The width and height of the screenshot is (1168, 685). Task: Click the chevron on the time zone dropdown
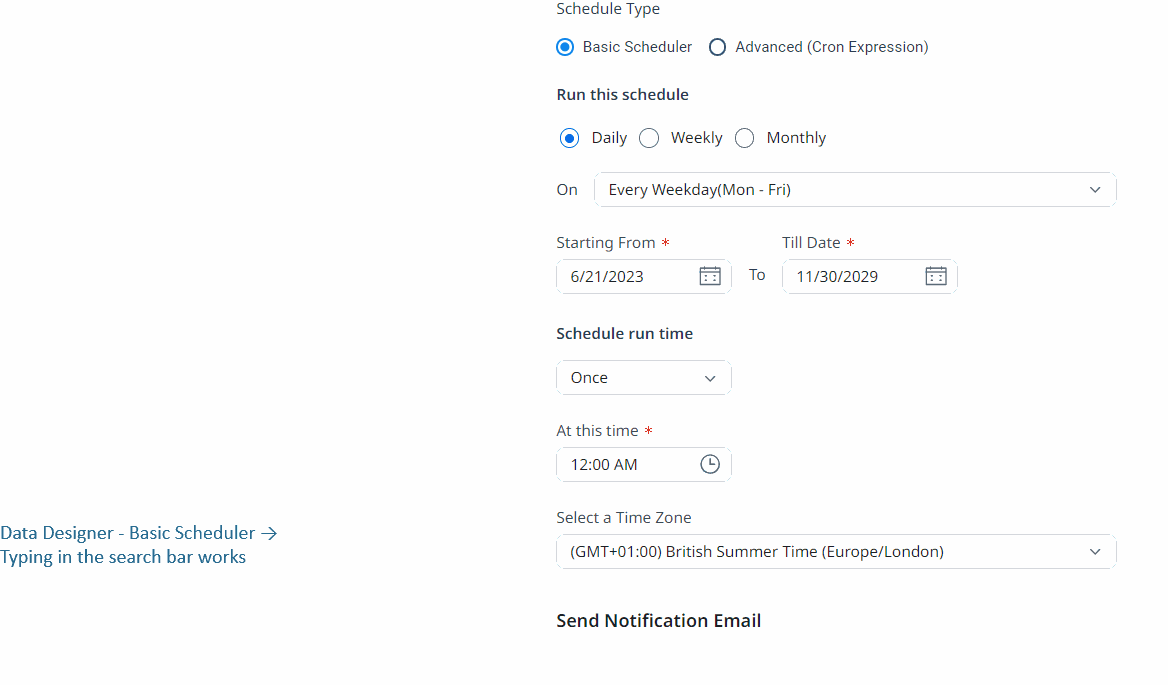(1094, 551)
